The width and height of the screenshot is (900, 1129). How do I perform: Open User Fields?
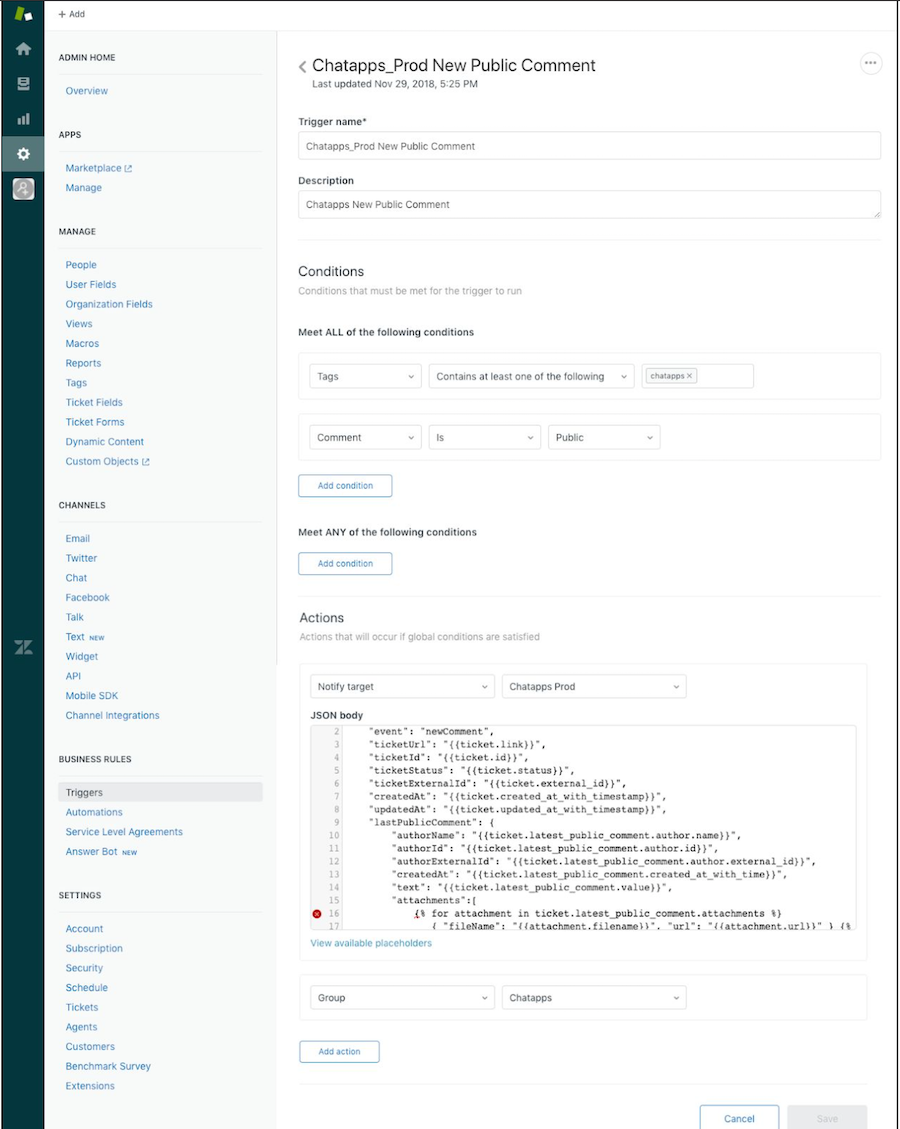tap(91, 284)
